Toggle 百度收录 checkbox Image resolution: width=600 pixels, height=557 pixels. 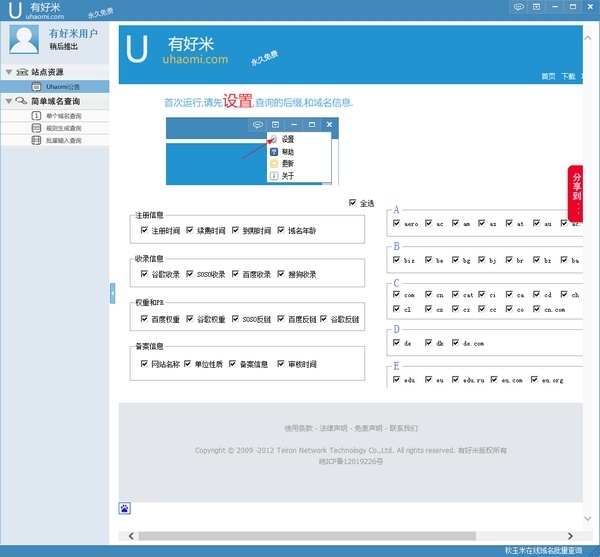point(235,274)
